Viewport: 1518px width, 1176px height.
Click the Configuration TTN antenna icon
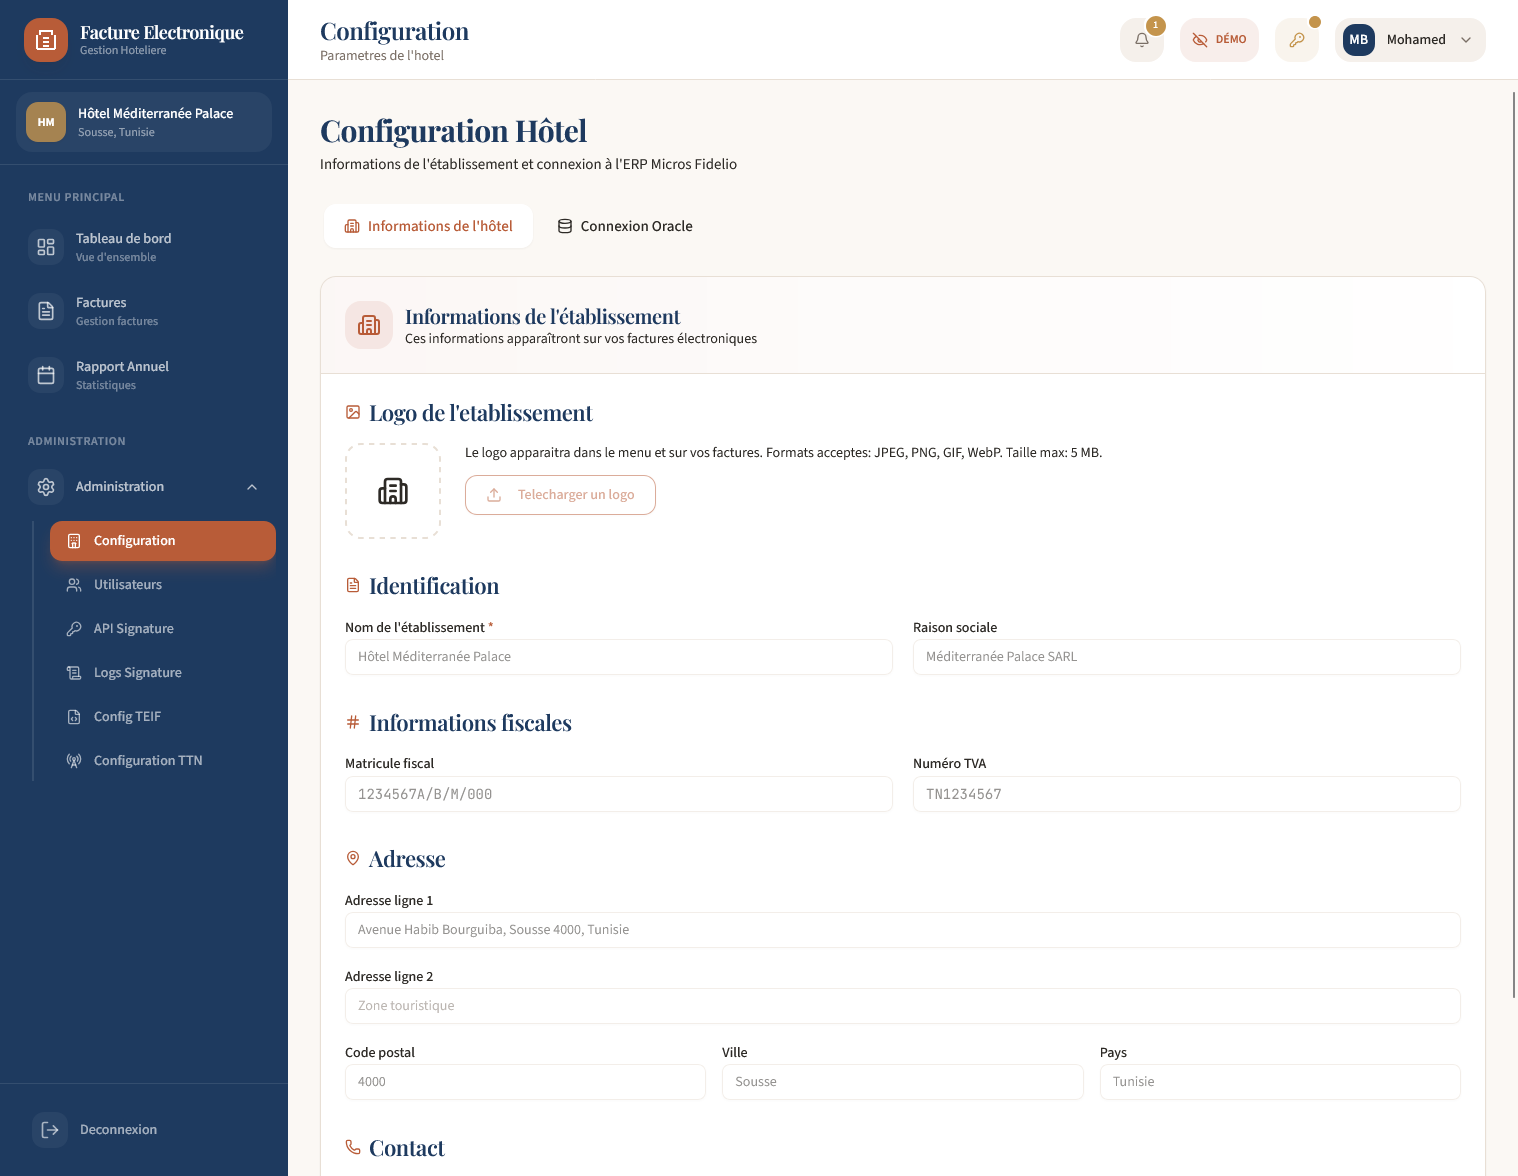tap(73, 760)
